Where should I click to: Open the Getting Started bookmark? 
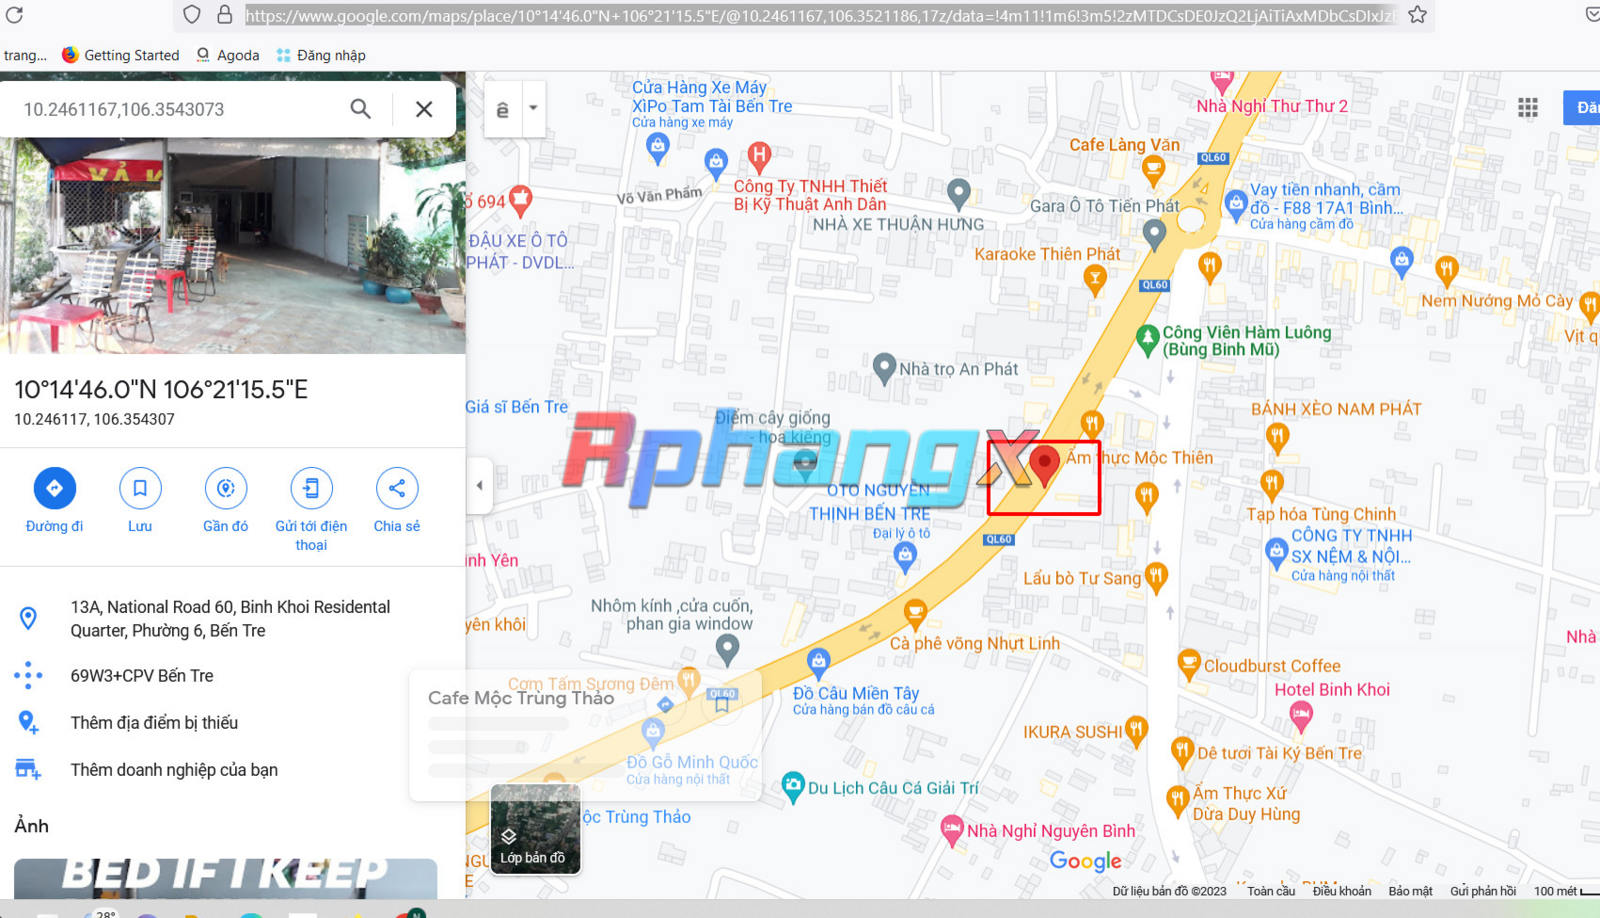[120, 55]
